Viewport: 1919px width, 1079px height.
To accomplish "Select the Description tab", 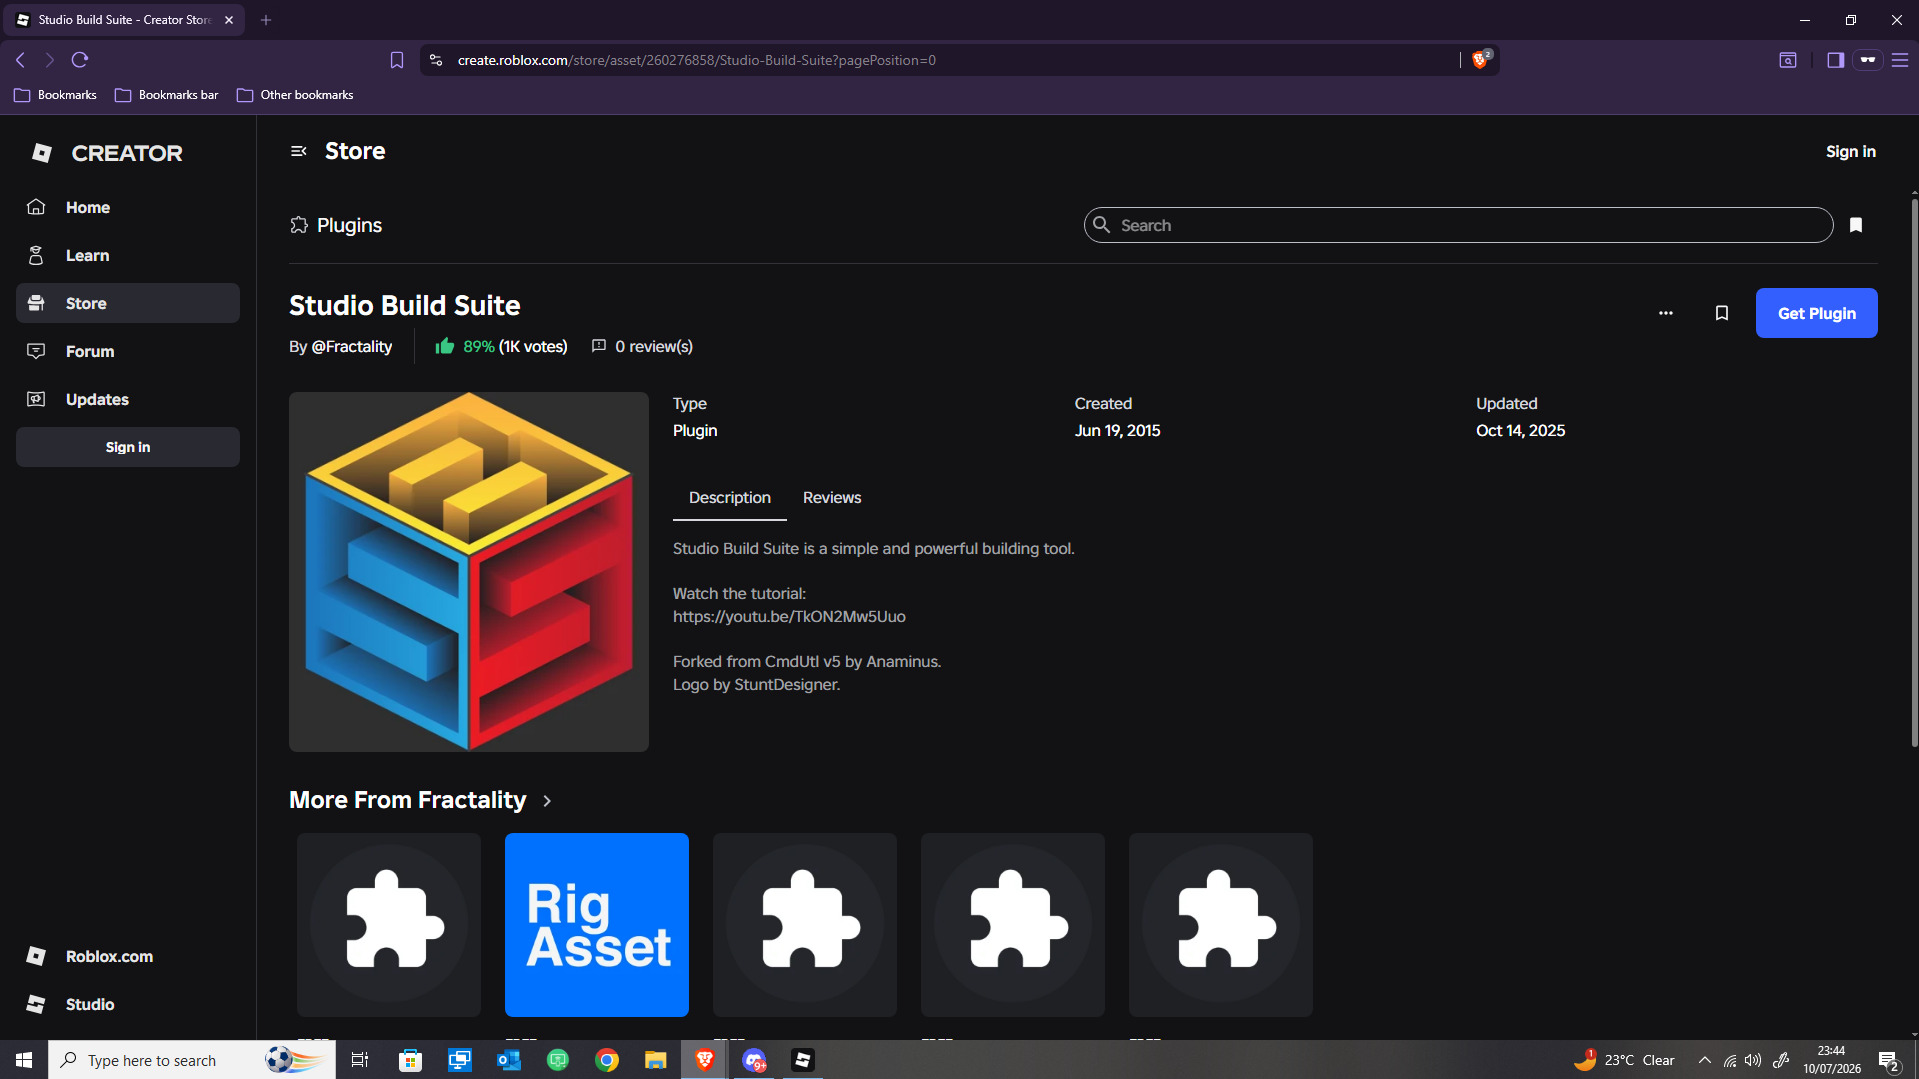I will click(730, 498).
